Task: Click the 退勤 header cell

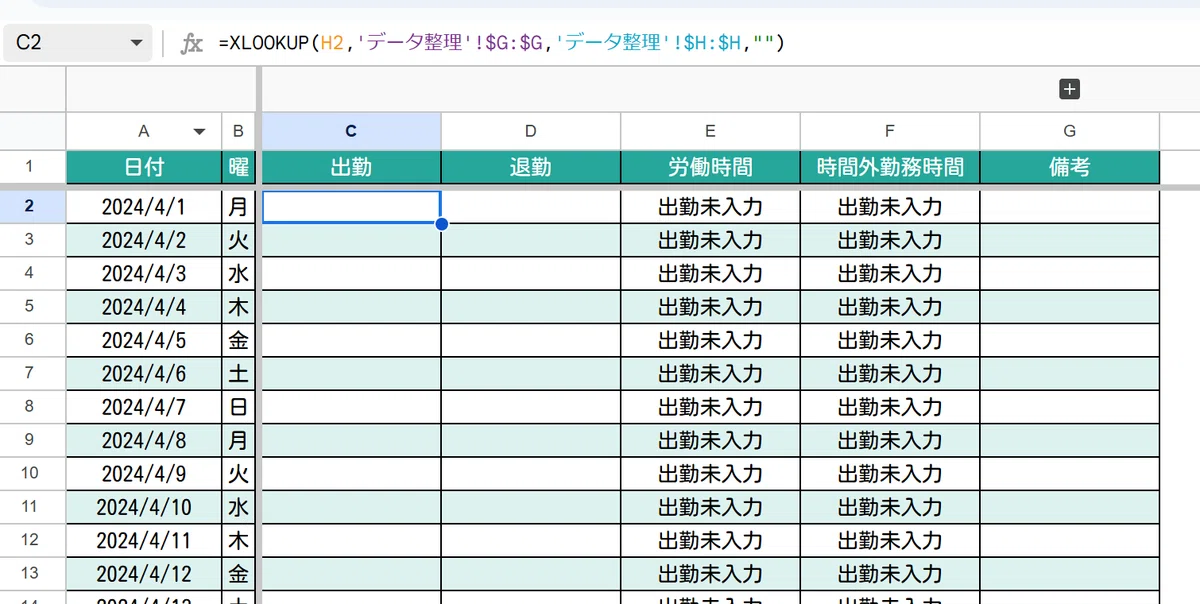Action: point(531,167)
